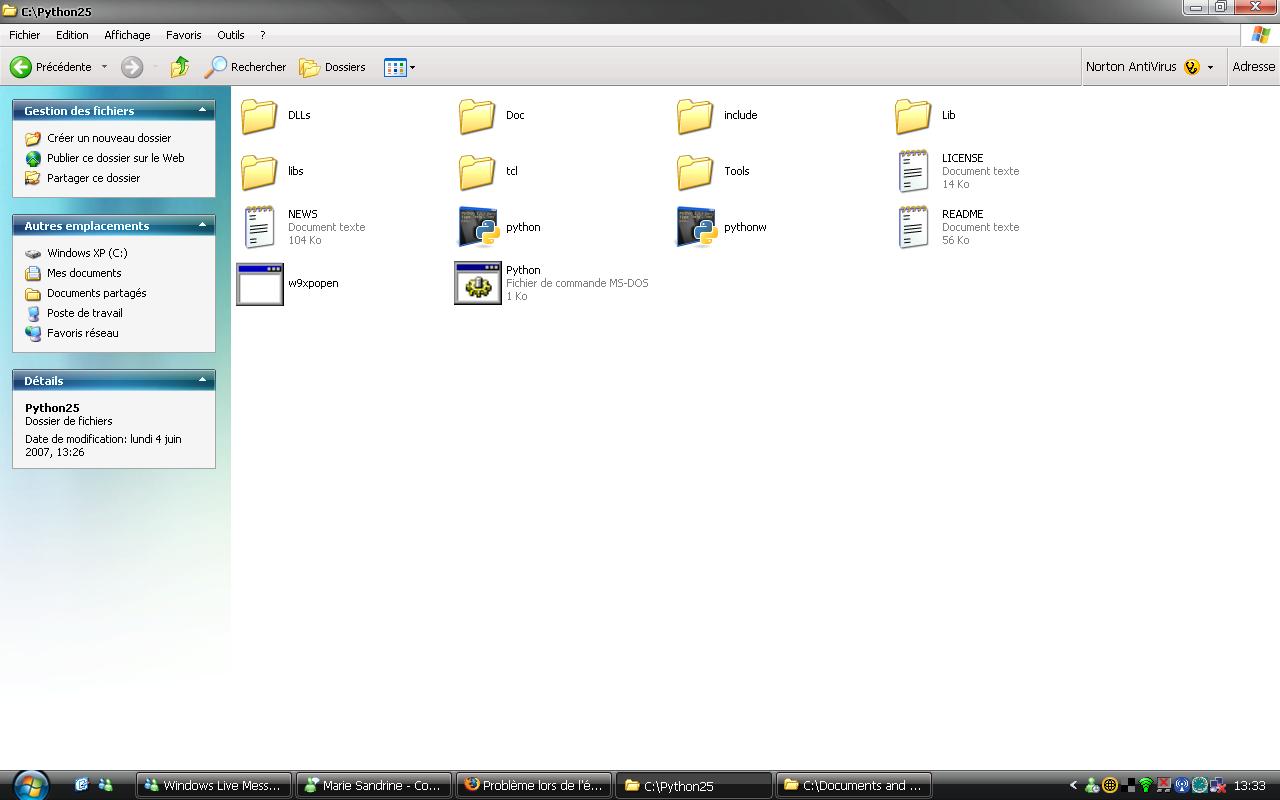Viewport: 1280px width, 800px height.
Task: Go to Mes documents link
Action: tap(84, 273)
